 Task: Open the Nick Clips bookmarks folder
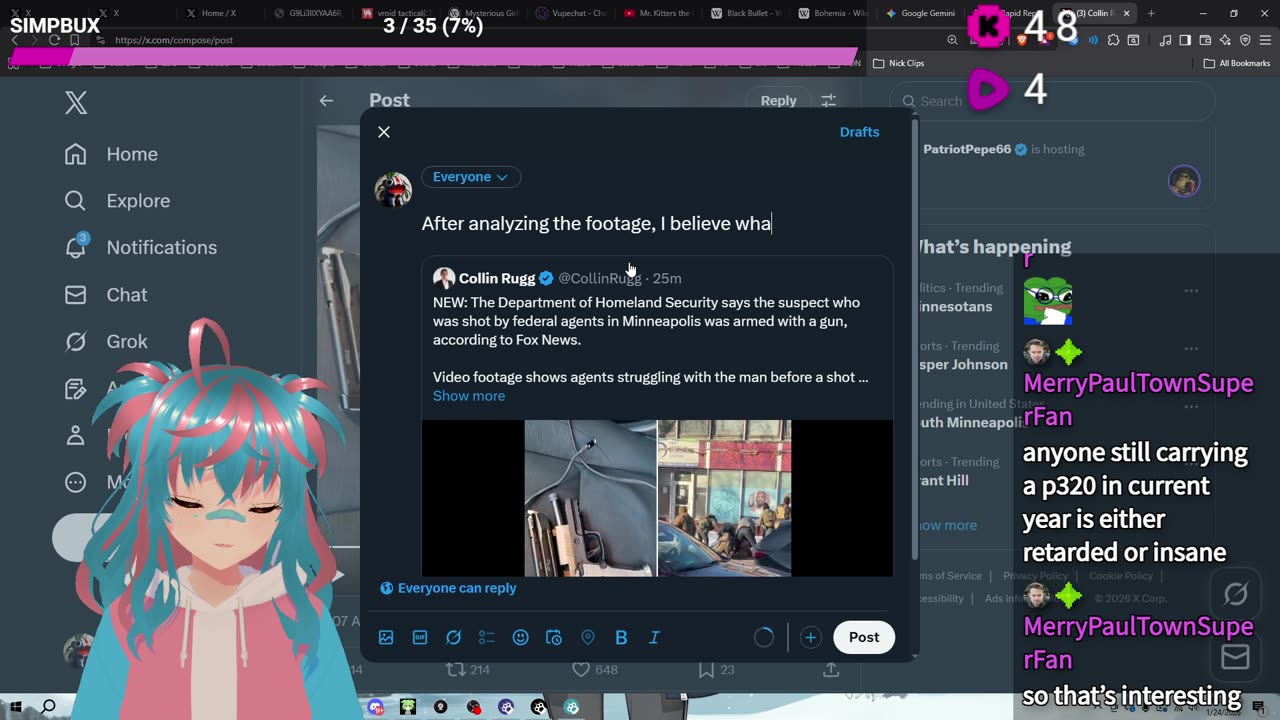[x=898, y=63]
